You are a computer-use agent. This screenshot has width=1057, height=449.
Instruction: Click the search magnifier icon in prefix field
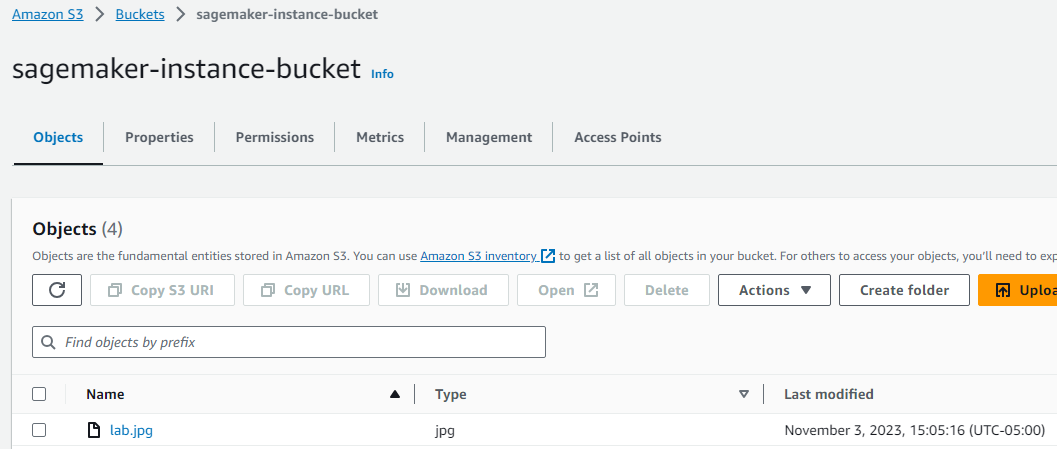pos(49,342)
